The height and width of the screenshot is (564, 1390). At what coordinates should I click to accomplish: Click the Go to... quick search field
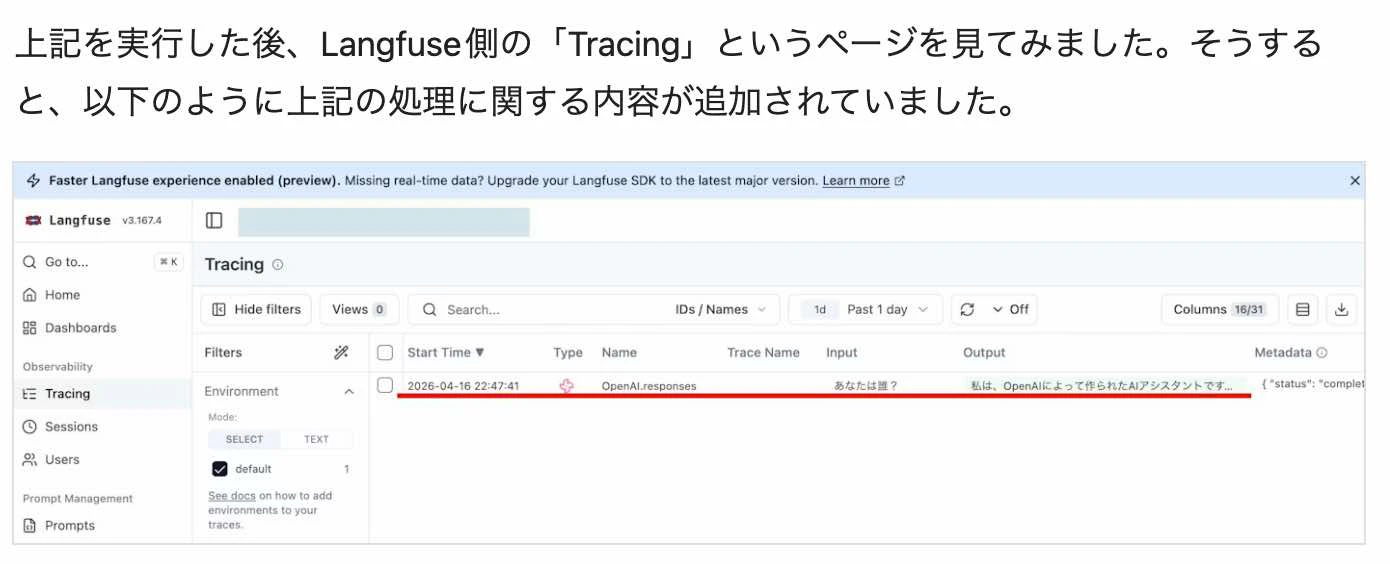[102, 262]
